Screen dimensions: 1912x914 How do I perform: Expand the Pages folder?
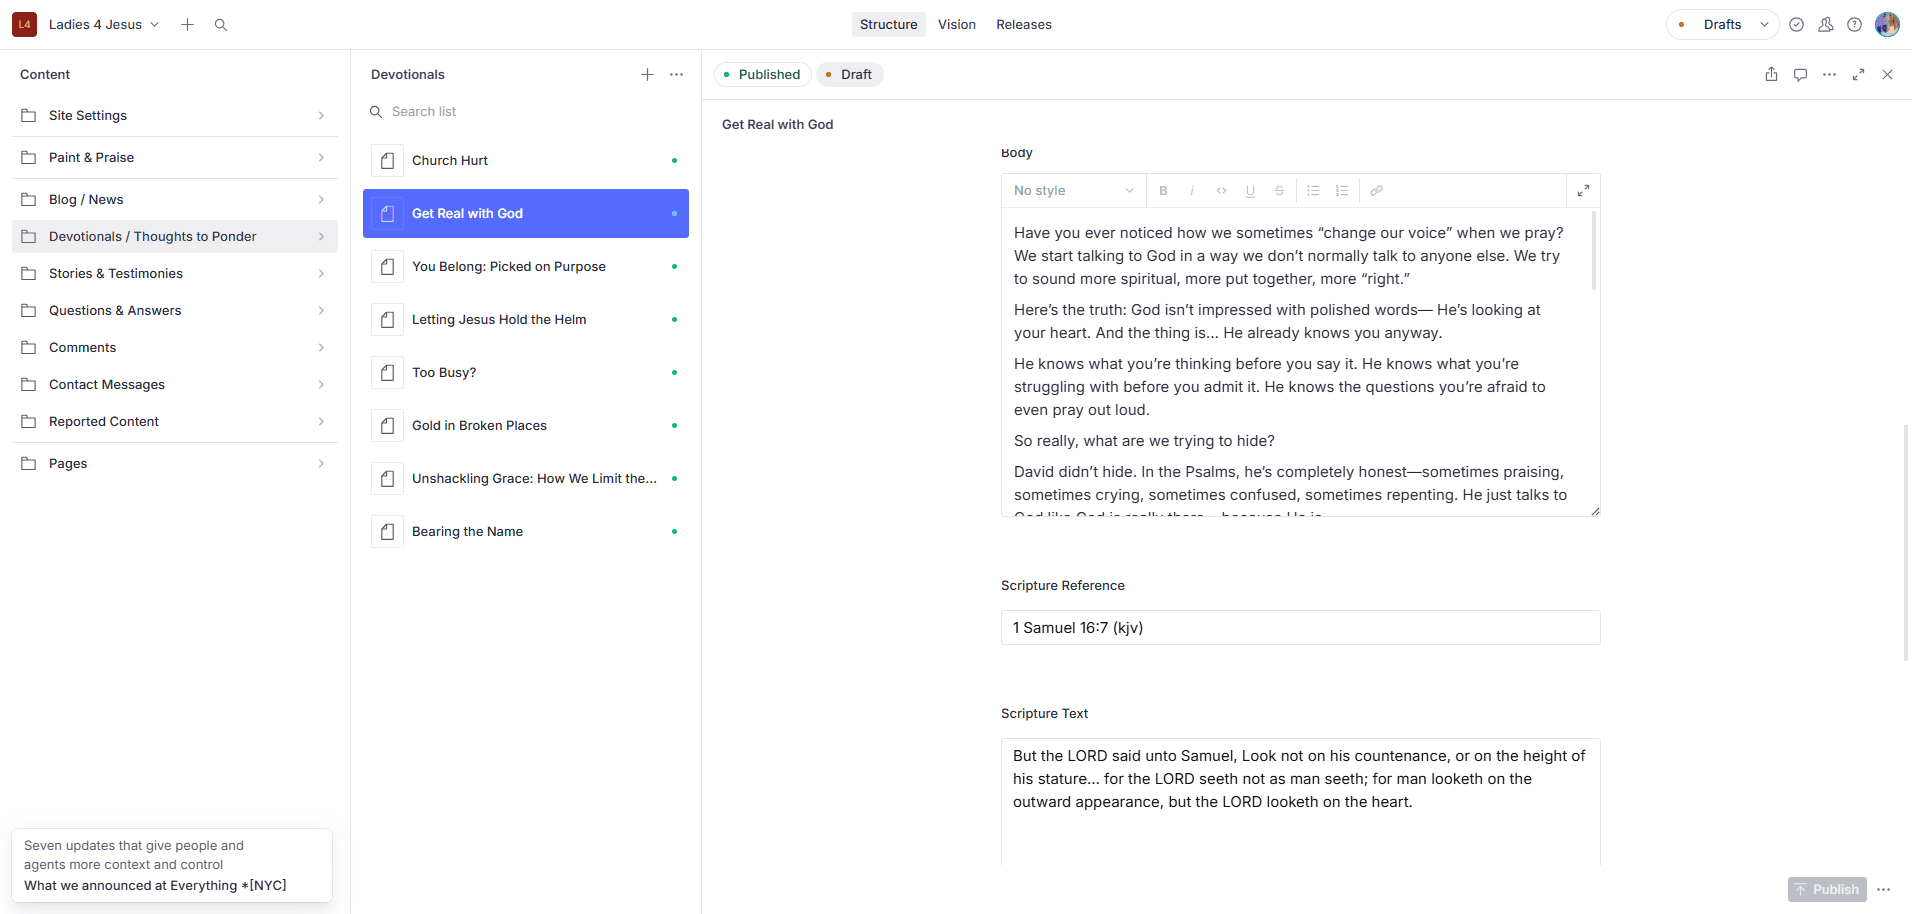click(x=175, y=464)
